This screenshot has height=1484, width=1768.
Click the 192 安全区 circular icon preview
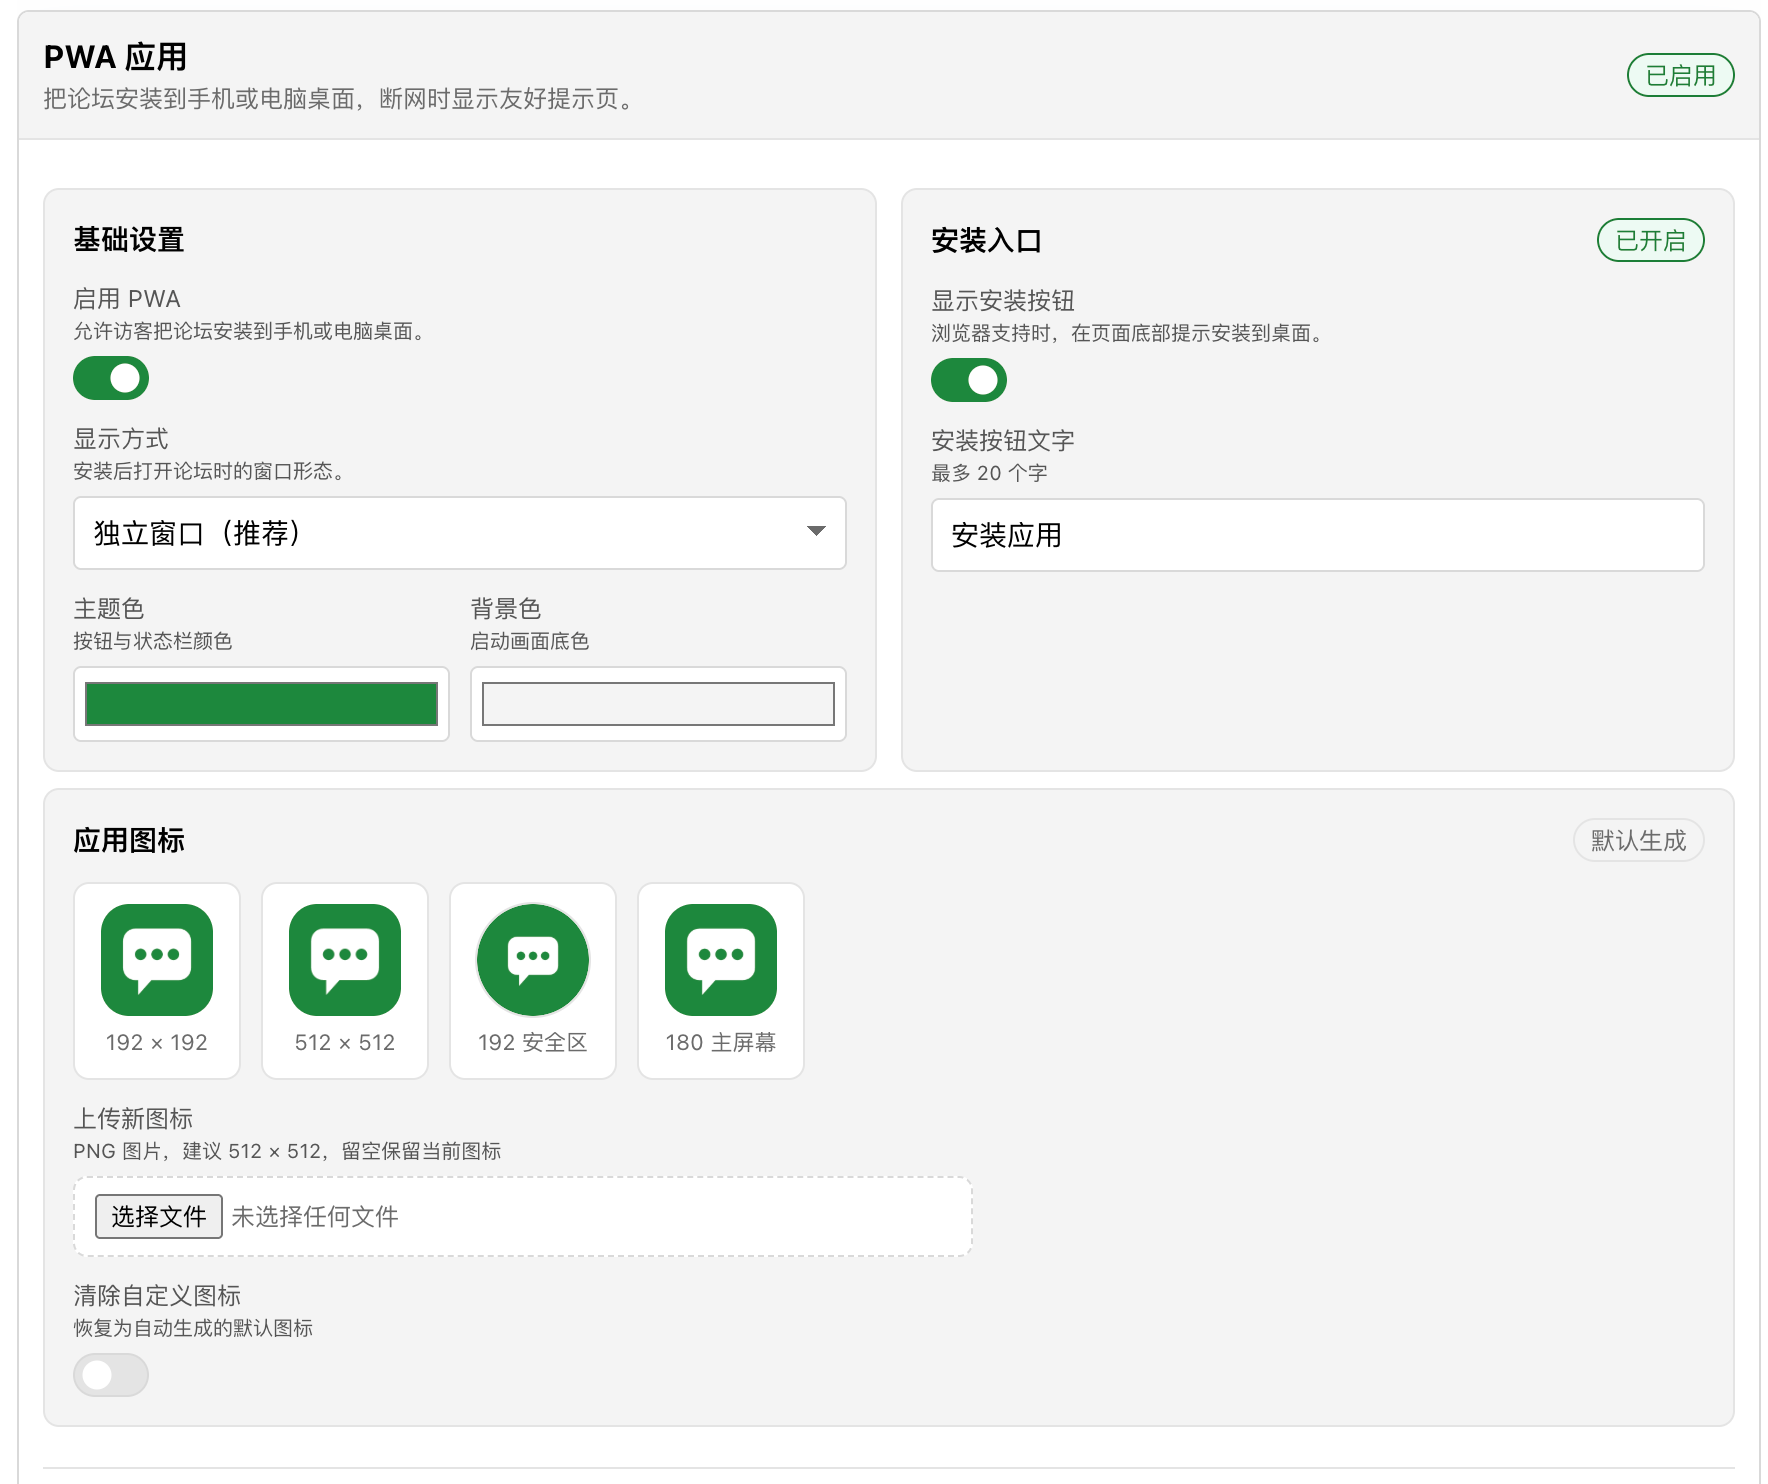533,960
